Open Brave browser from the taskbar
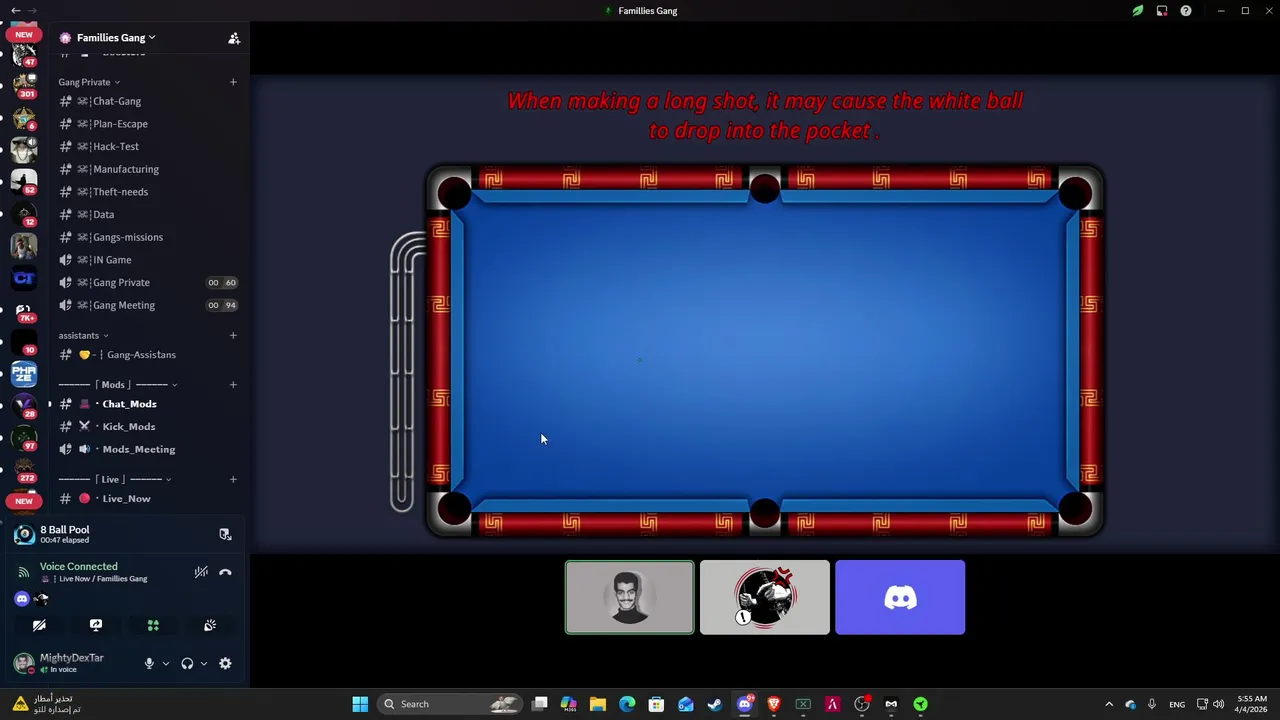1280x720 pixels. (773, 704)
